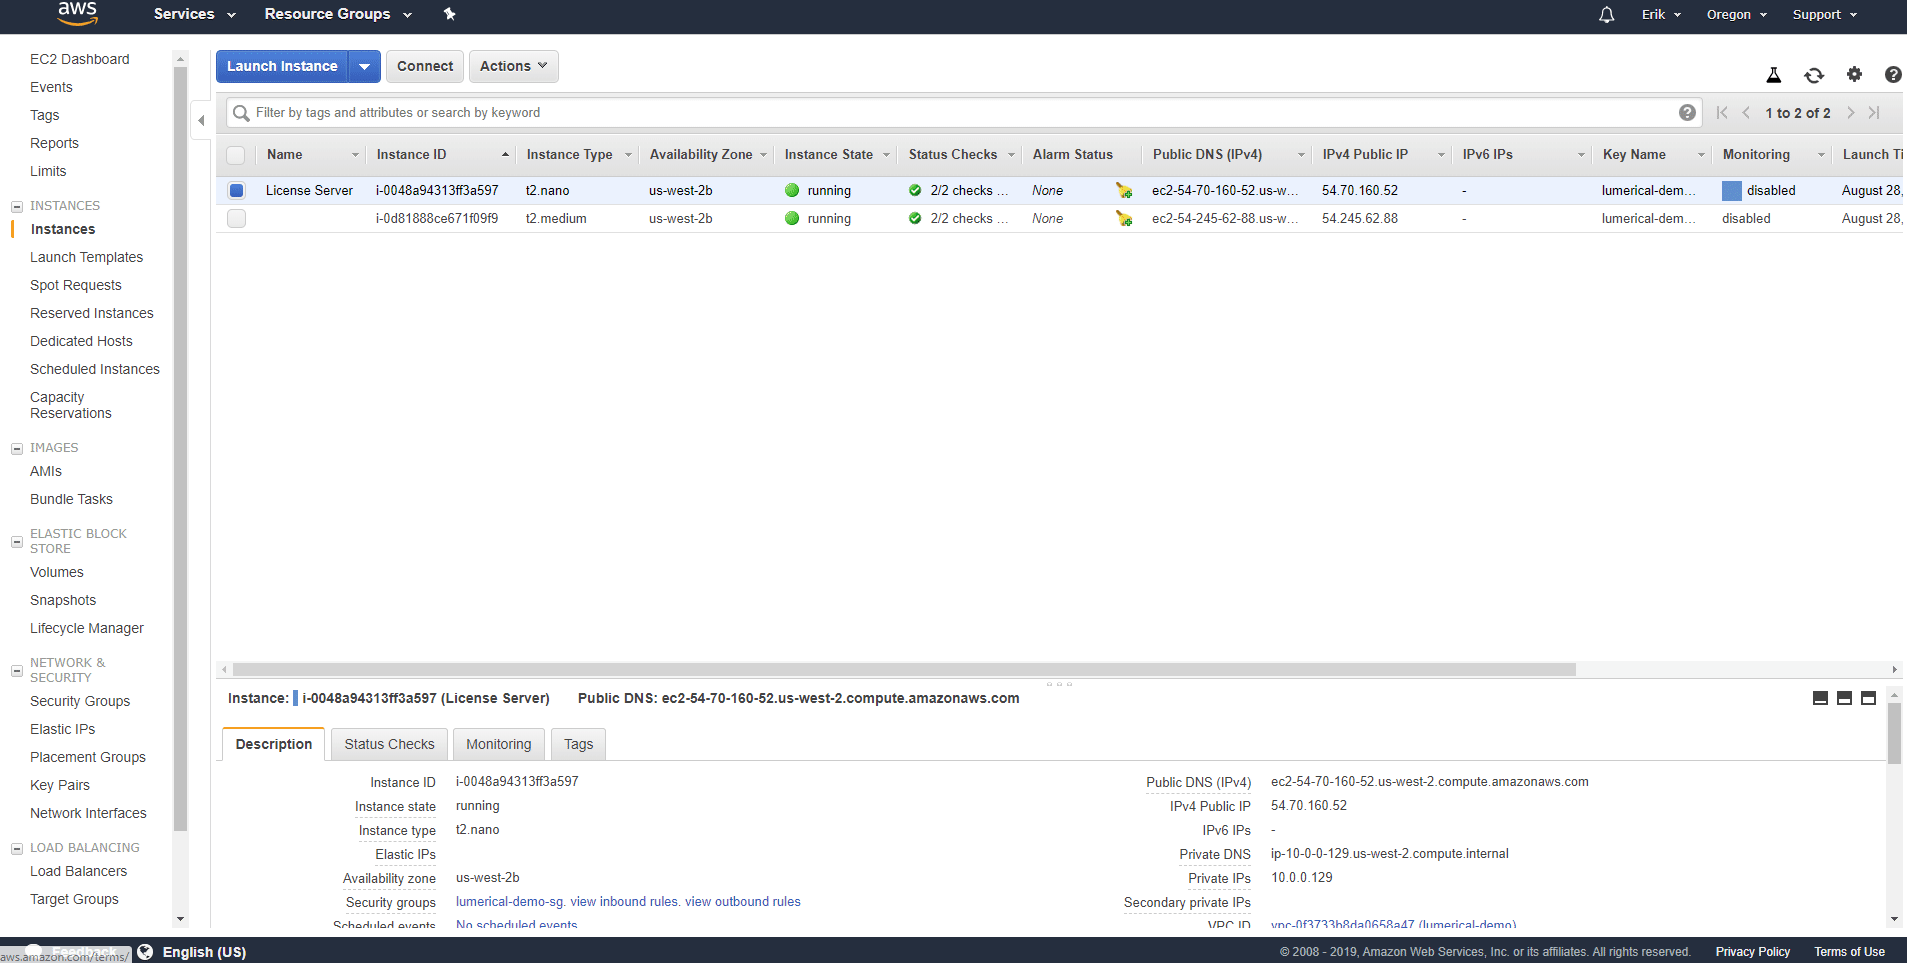Maximize the details pane layout icon
Screen dimensions: 1907x963
tap(1868, 698)
